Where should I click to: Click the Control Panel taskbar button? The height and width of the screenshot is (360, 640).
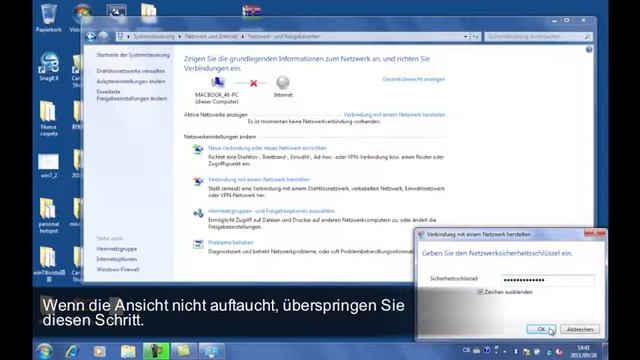[x=211, y=351]
